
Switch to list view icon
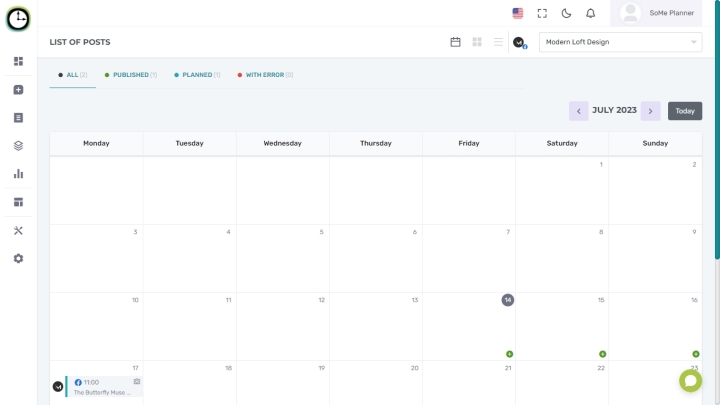pyautogui.click(x=498, y=42)
